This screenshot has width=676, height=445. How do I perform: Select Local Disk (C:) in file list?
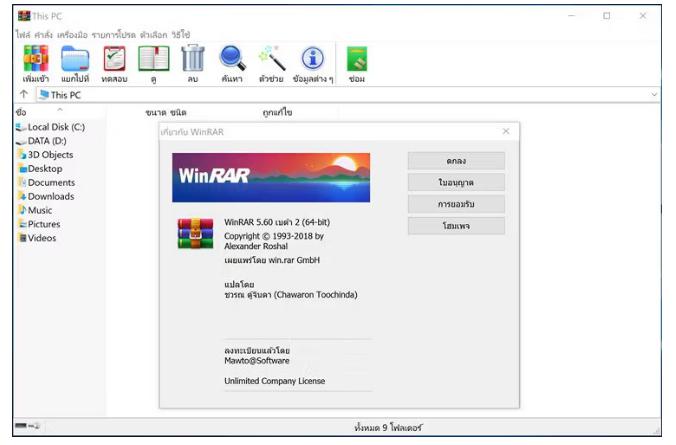(56, 127)
